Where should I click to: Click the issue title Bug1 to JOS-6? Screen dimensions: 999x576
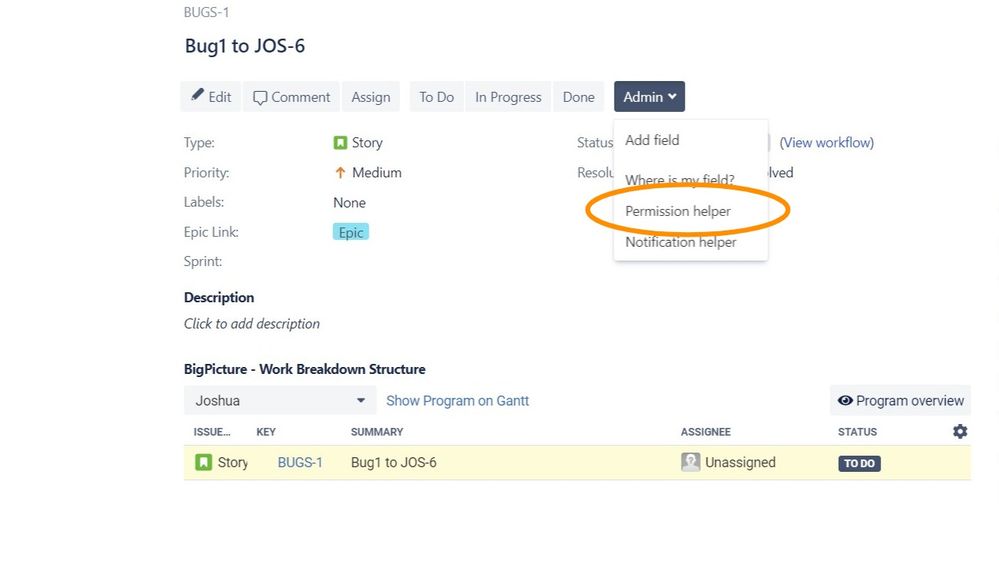(245, 46)
